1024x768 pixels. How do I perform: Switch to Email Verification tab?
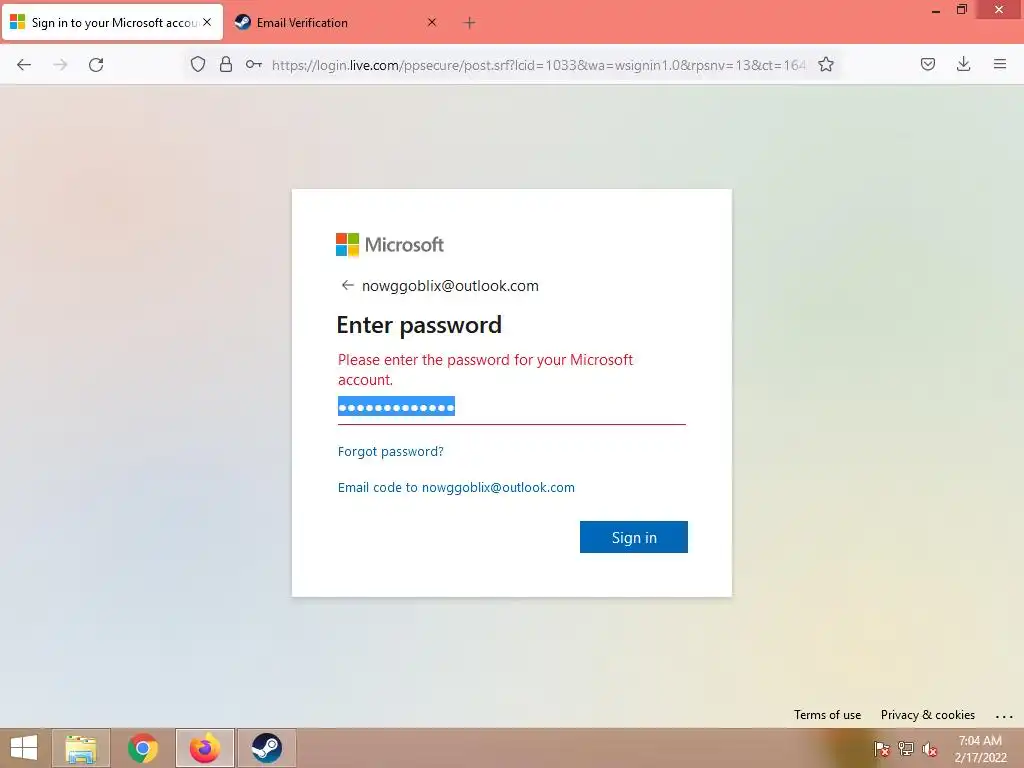(x=336, y=22)
